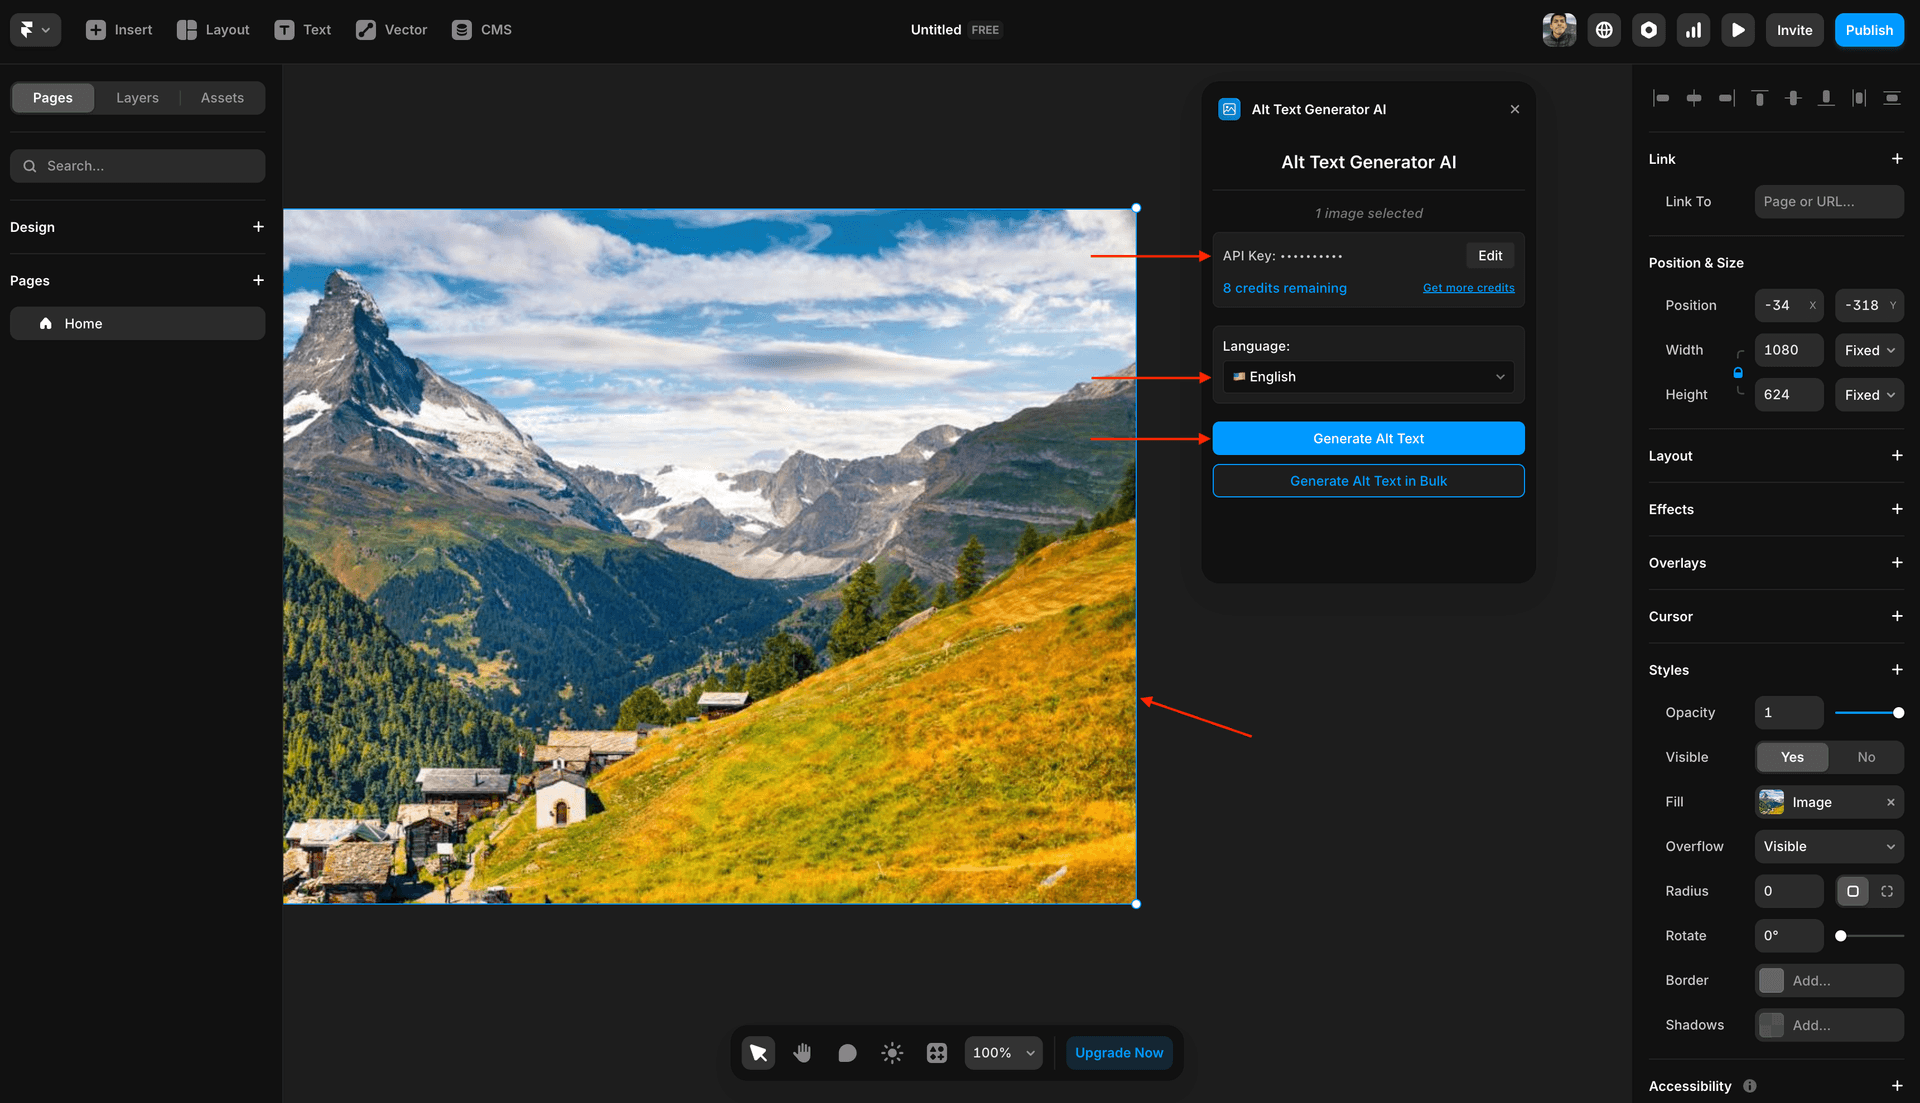
Task: Click the Generate Alt Text button
Action: point(1368,438)
